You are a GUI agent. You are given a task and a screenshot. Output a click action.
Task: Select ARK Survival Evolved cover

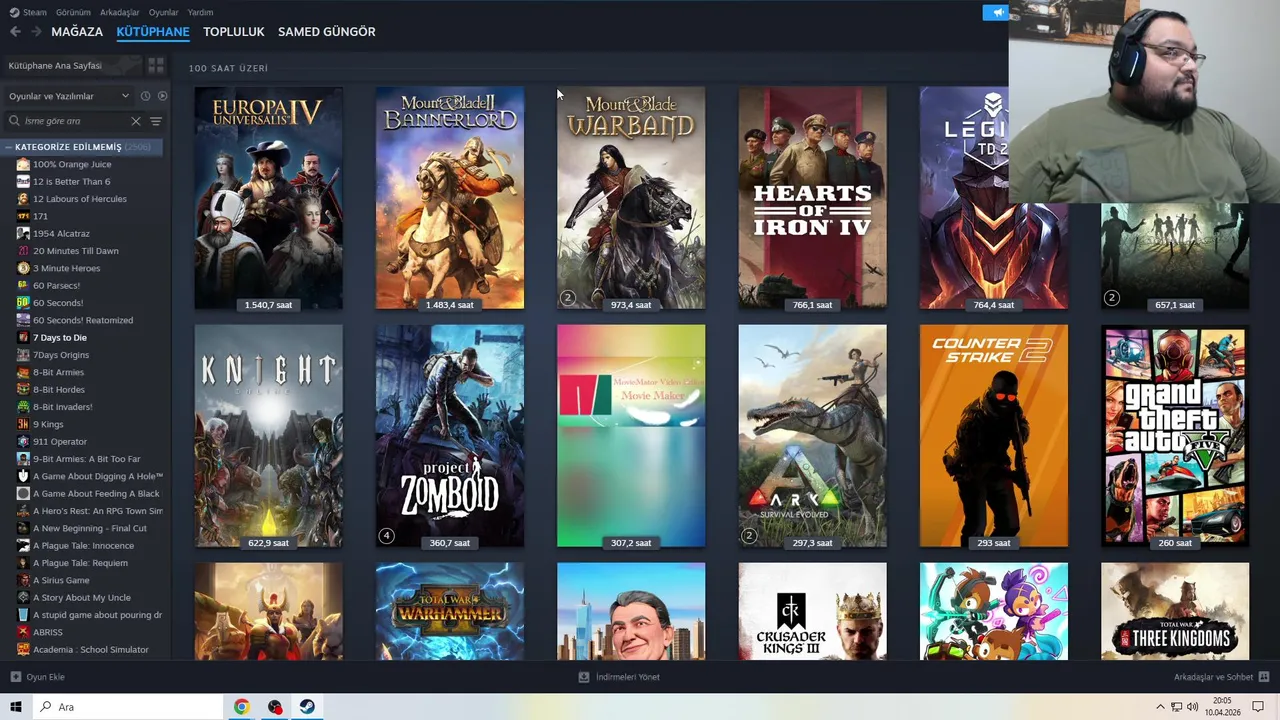pyautogui.click(x=812, y=436)
